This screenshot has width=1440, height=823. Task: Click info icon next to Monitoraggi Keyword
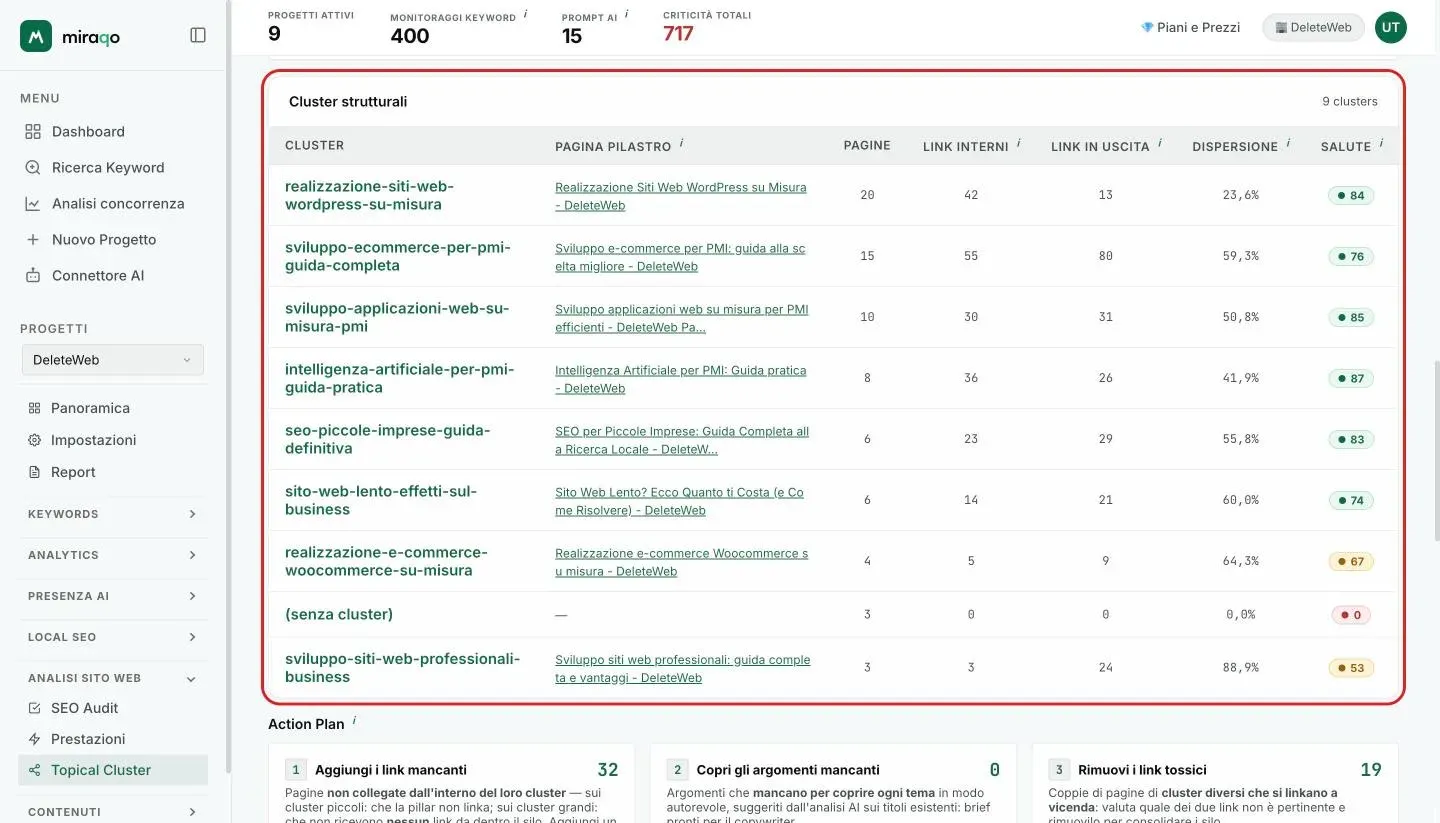pyautogui.click(x=526, y=15)
